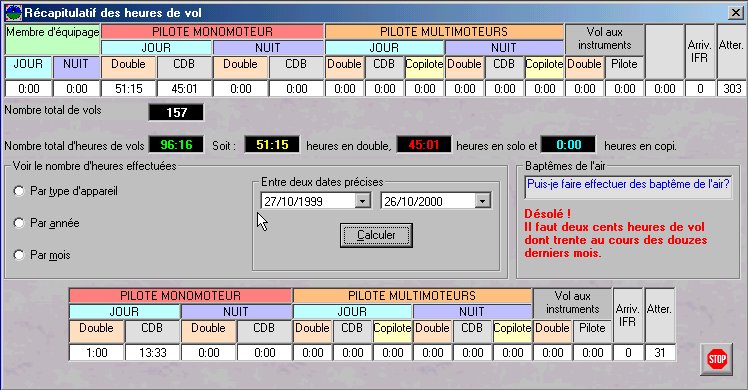
Task: Close the Récapitulatif des heures de vol window
Action: click(736, 13)
